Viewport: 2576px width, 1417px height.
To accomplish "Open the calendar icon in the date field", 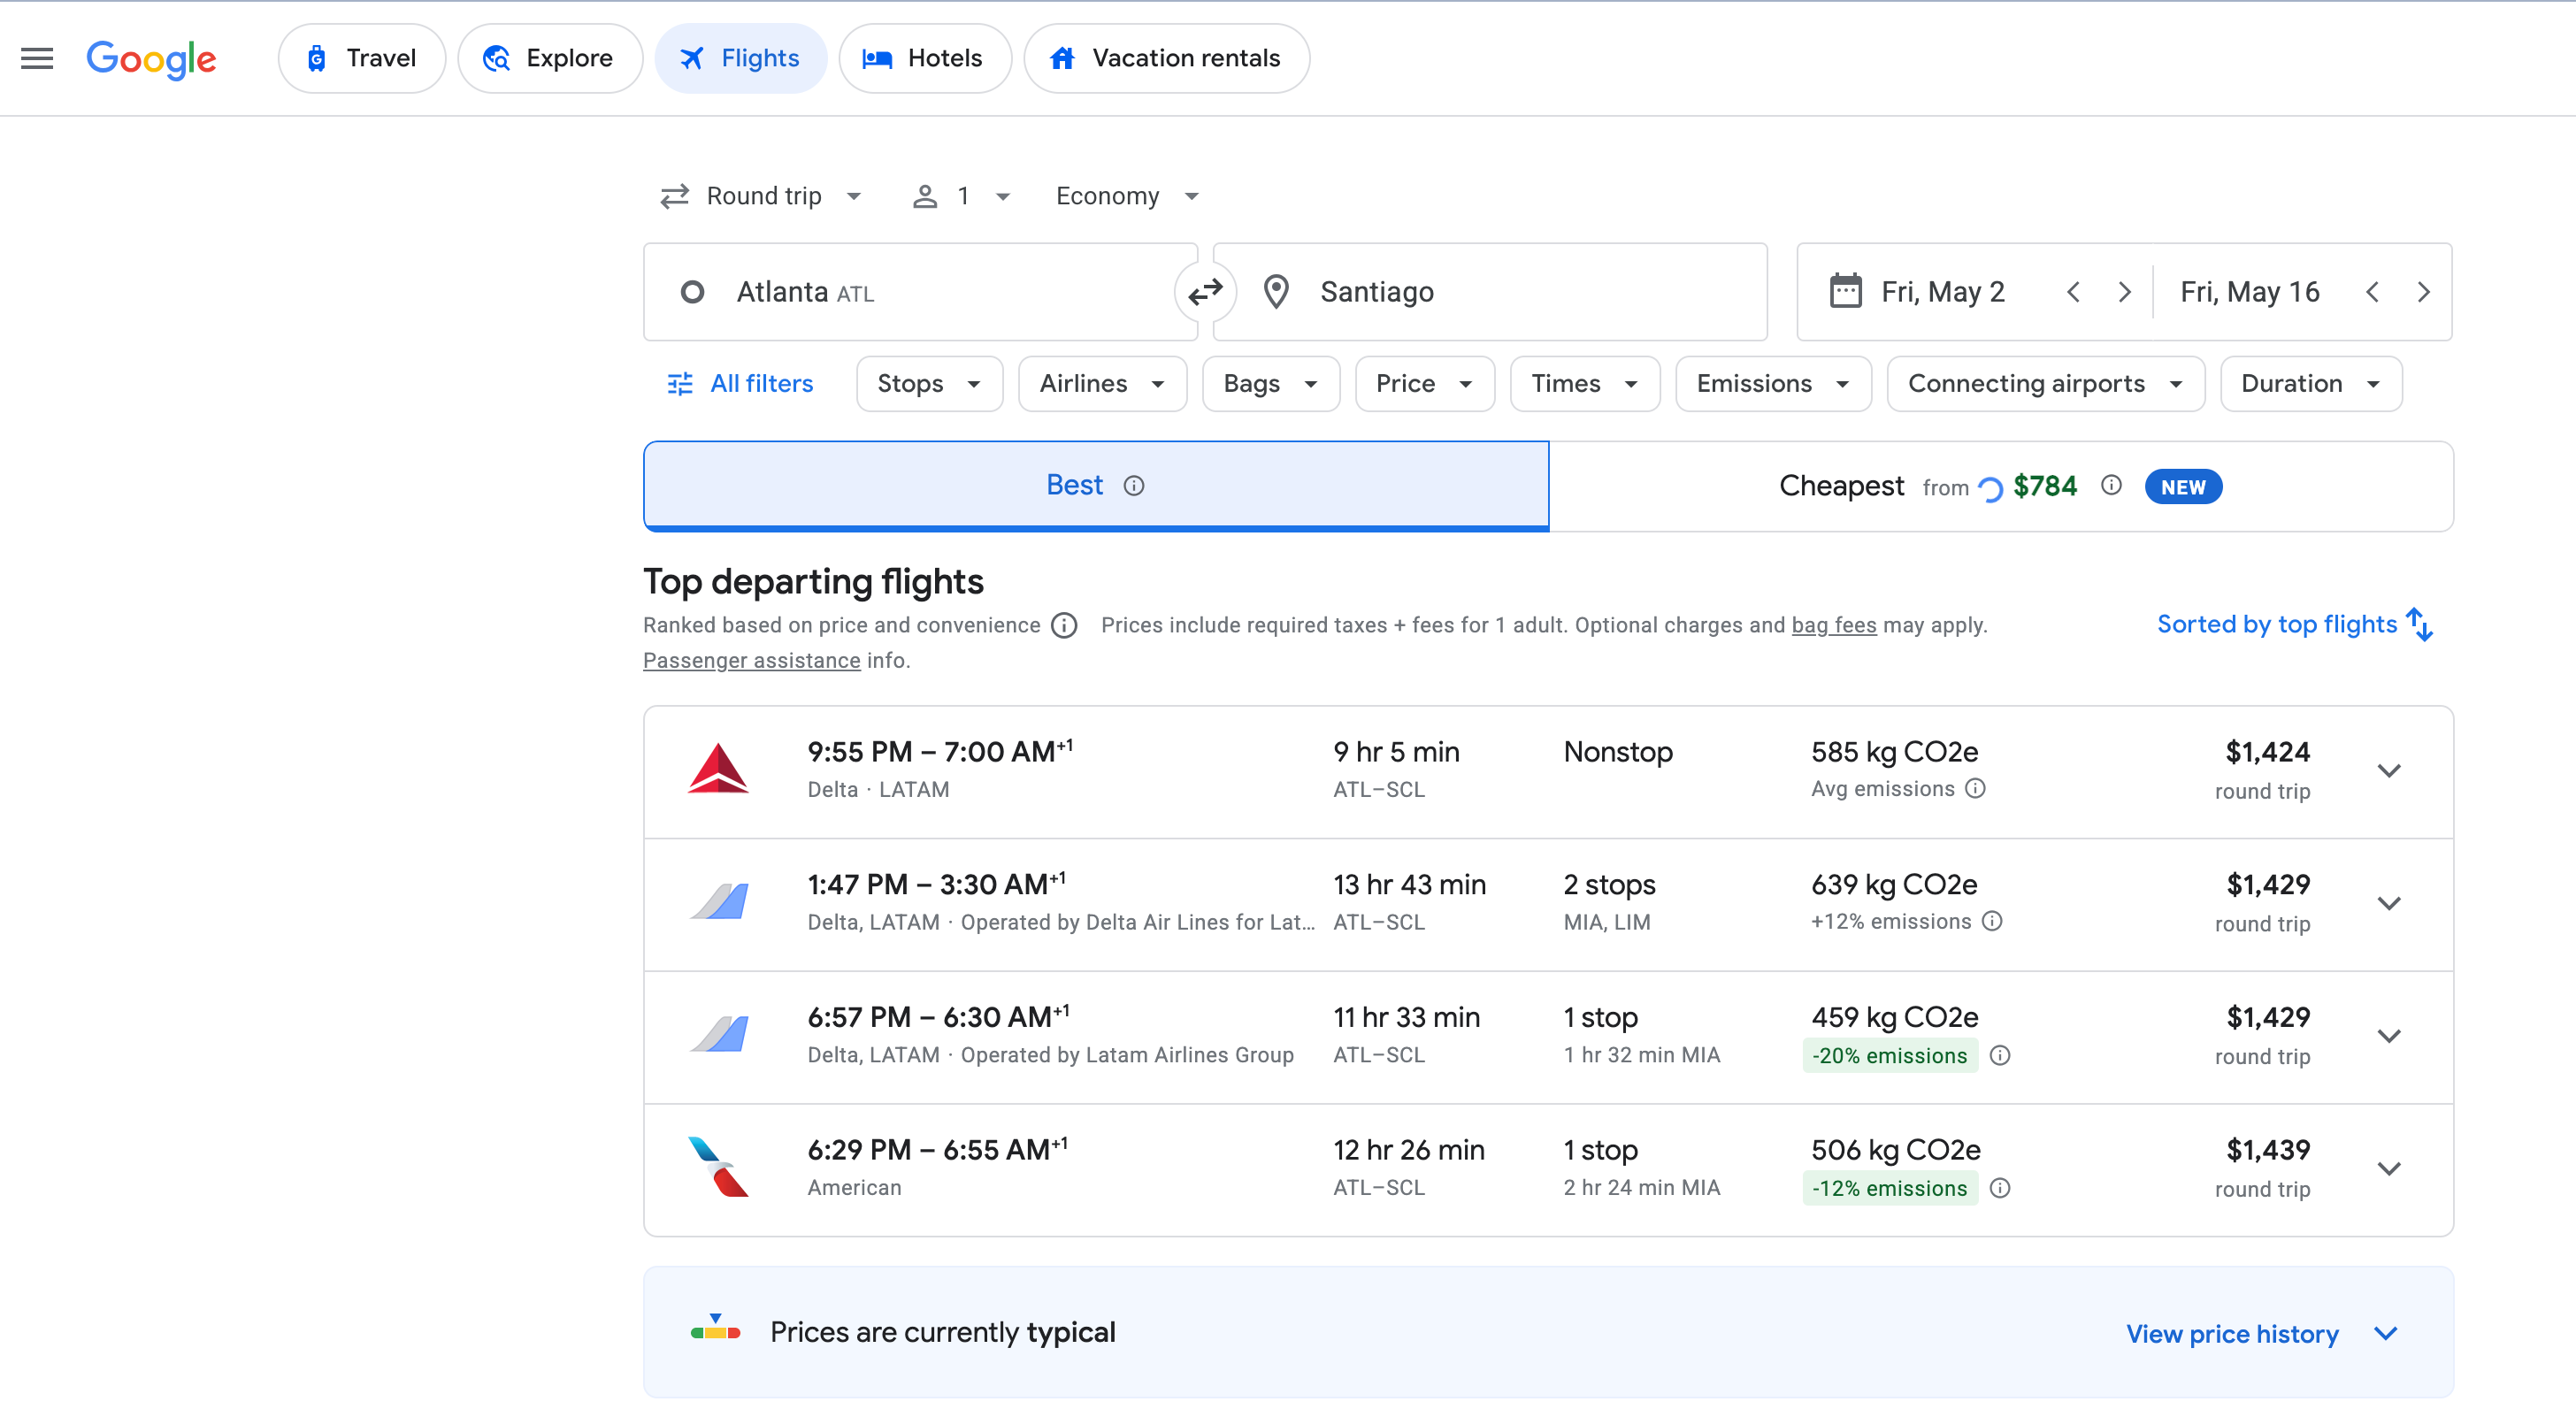I will pos(1845,292).
